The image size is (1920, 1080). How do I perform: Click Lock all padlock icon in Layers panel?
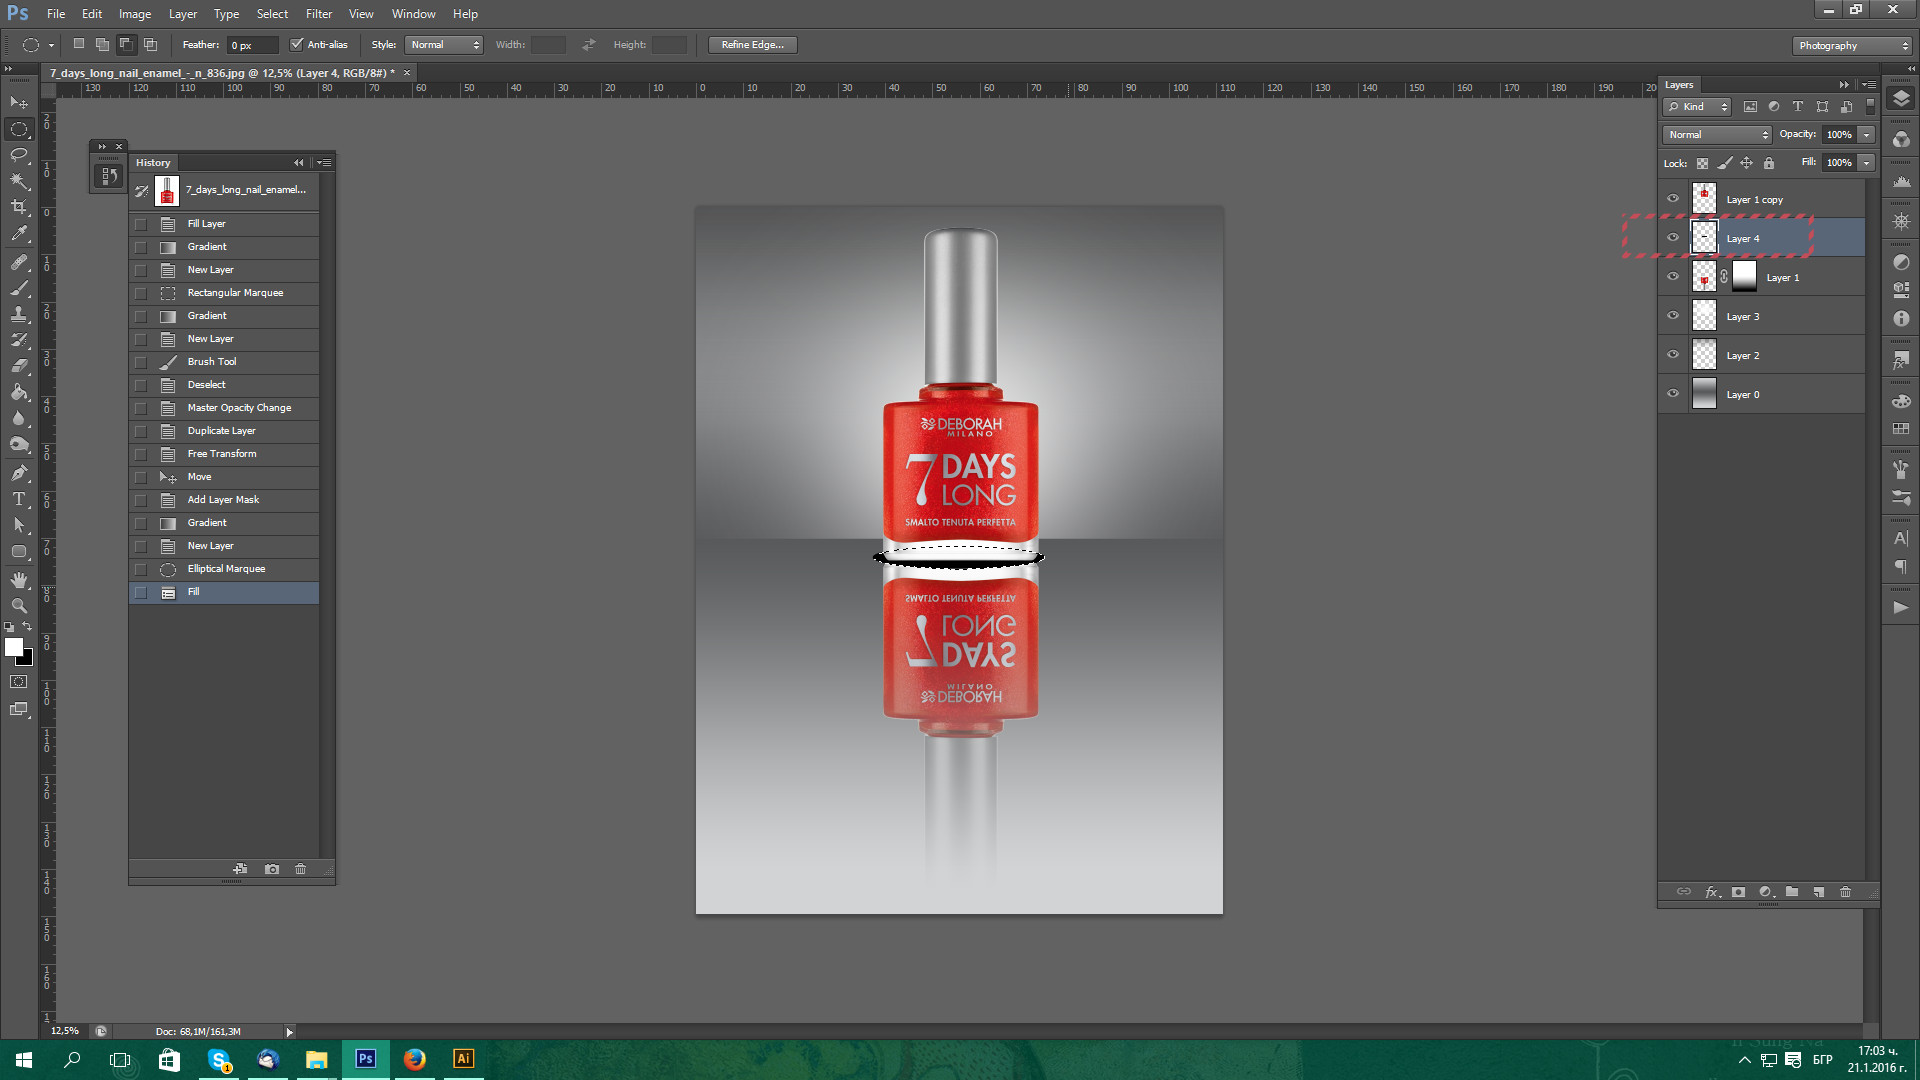tap(1769, 163)
